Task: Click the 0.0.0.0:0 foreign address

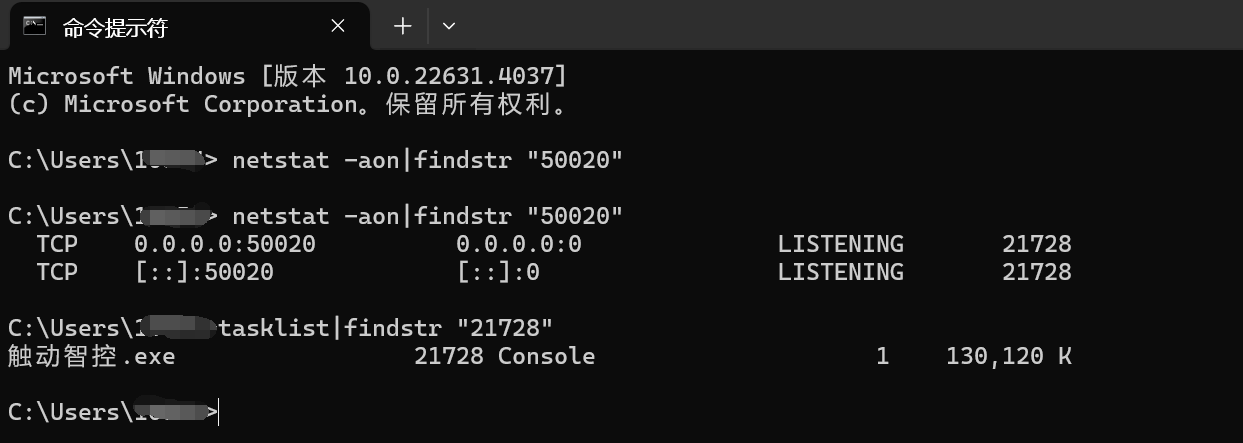Action: [x=519, y=244]
